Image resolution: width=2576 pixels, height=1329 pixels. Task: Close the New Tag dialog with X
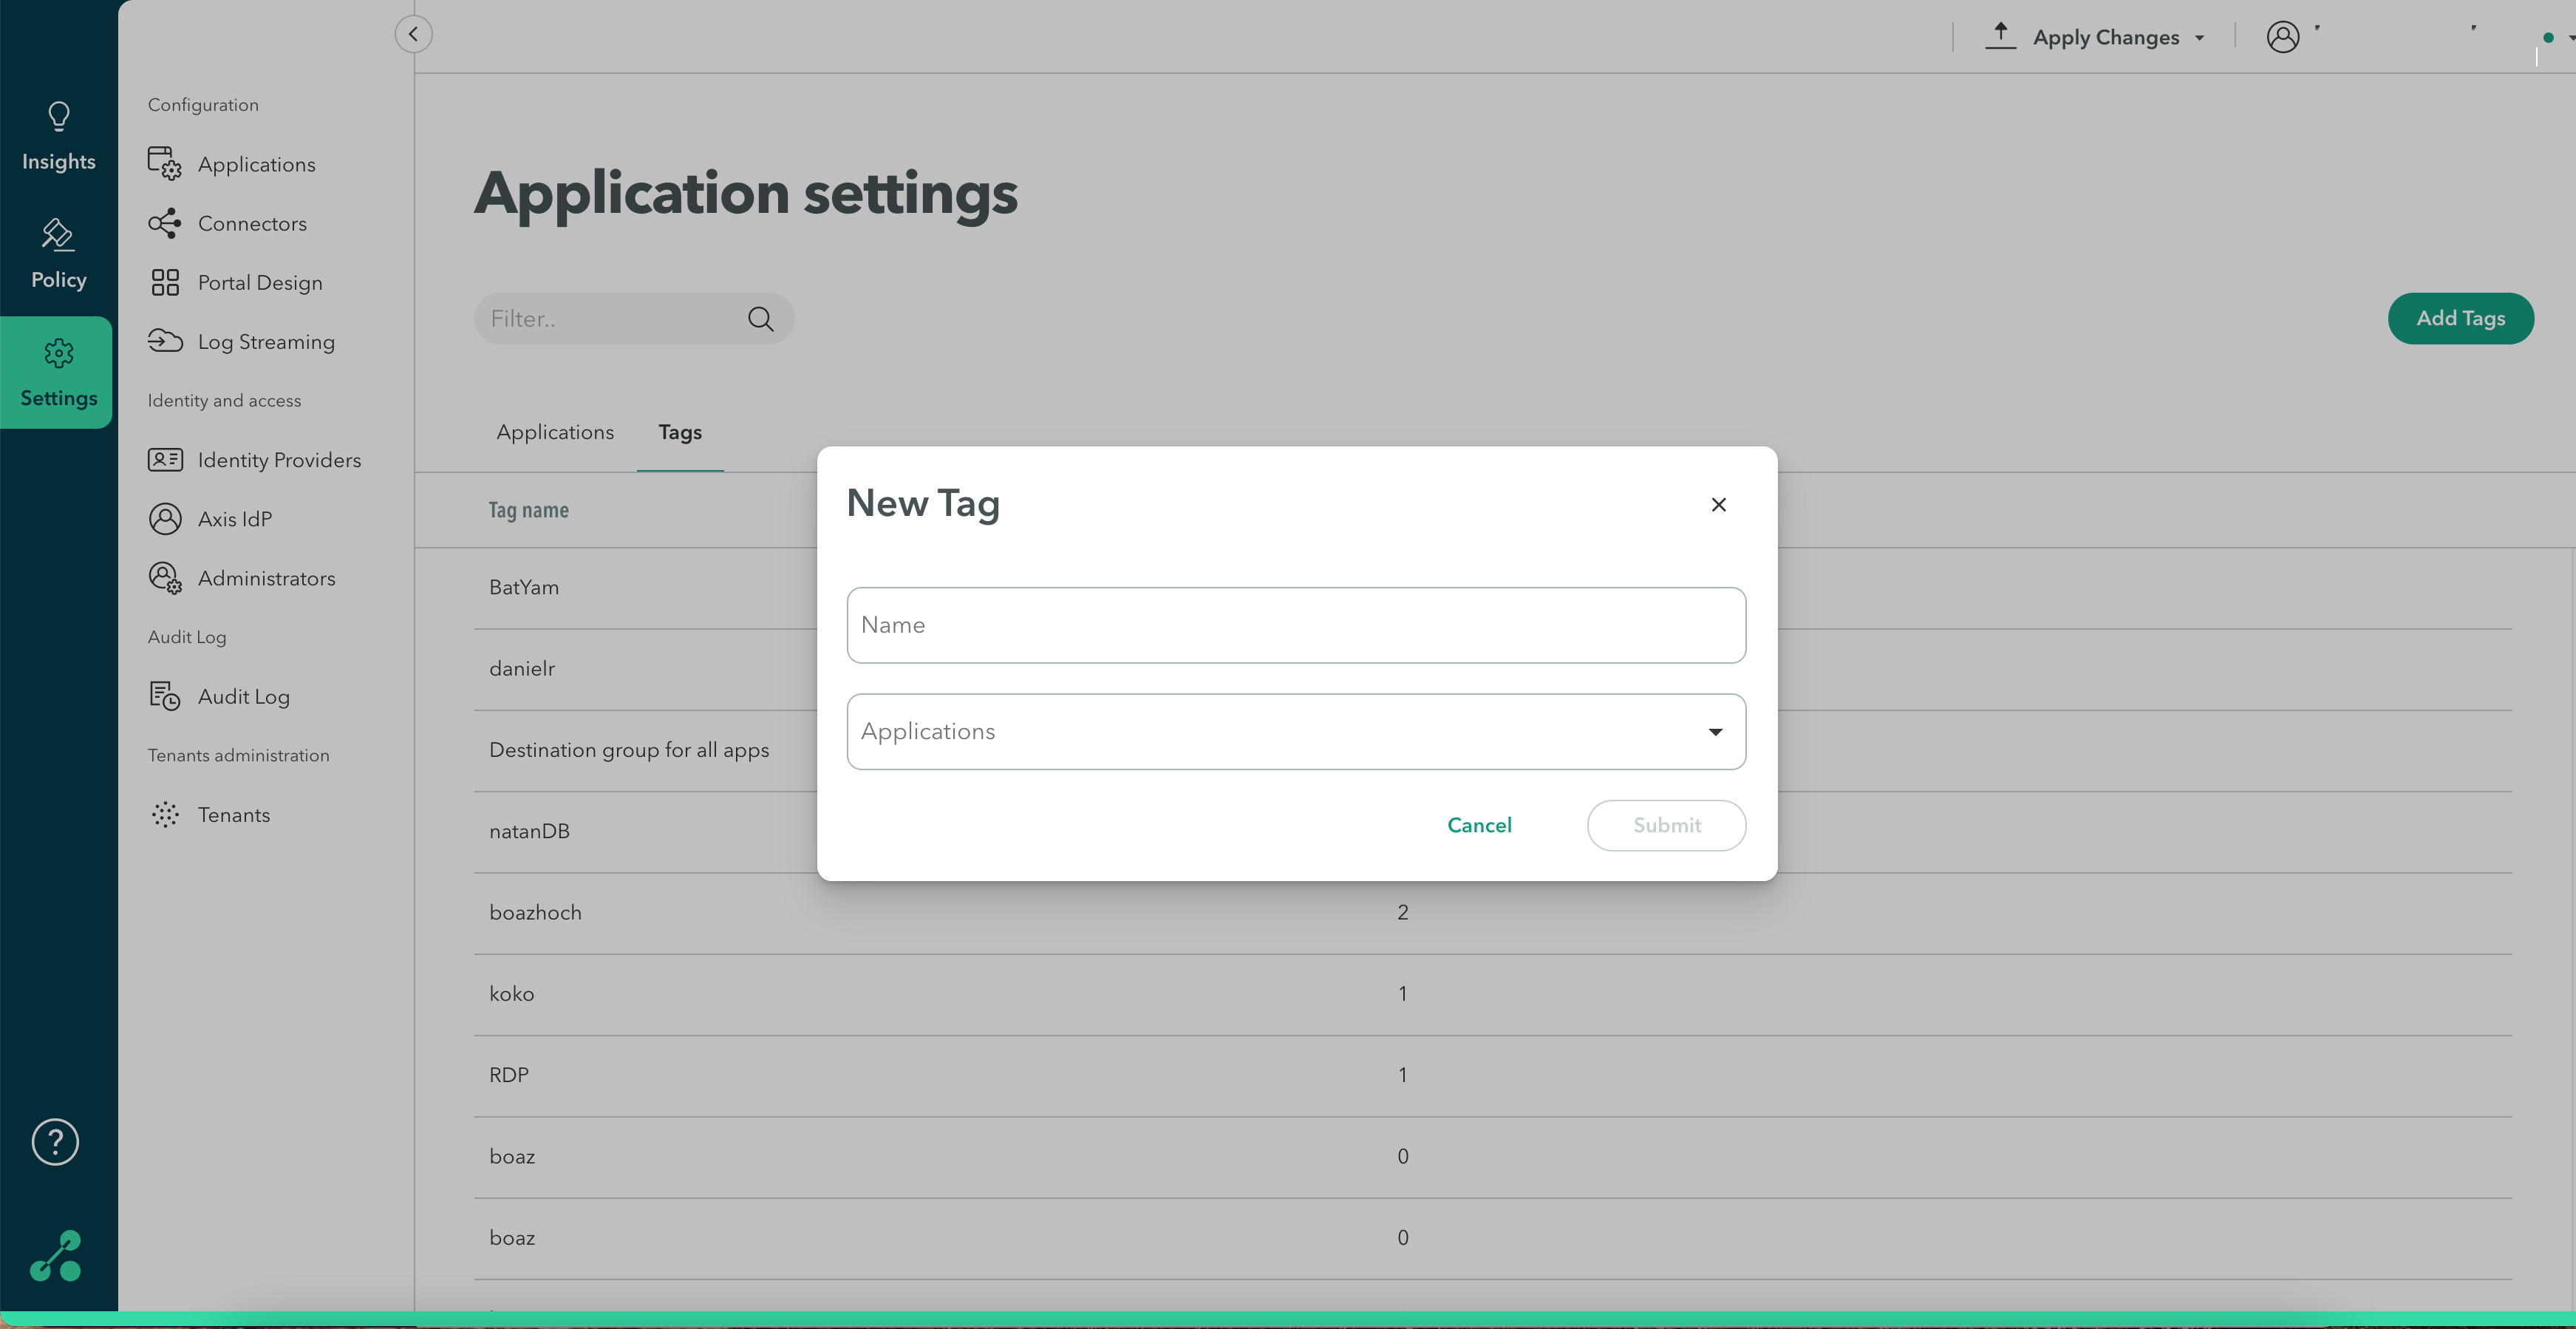click(x=1718, y=505)
